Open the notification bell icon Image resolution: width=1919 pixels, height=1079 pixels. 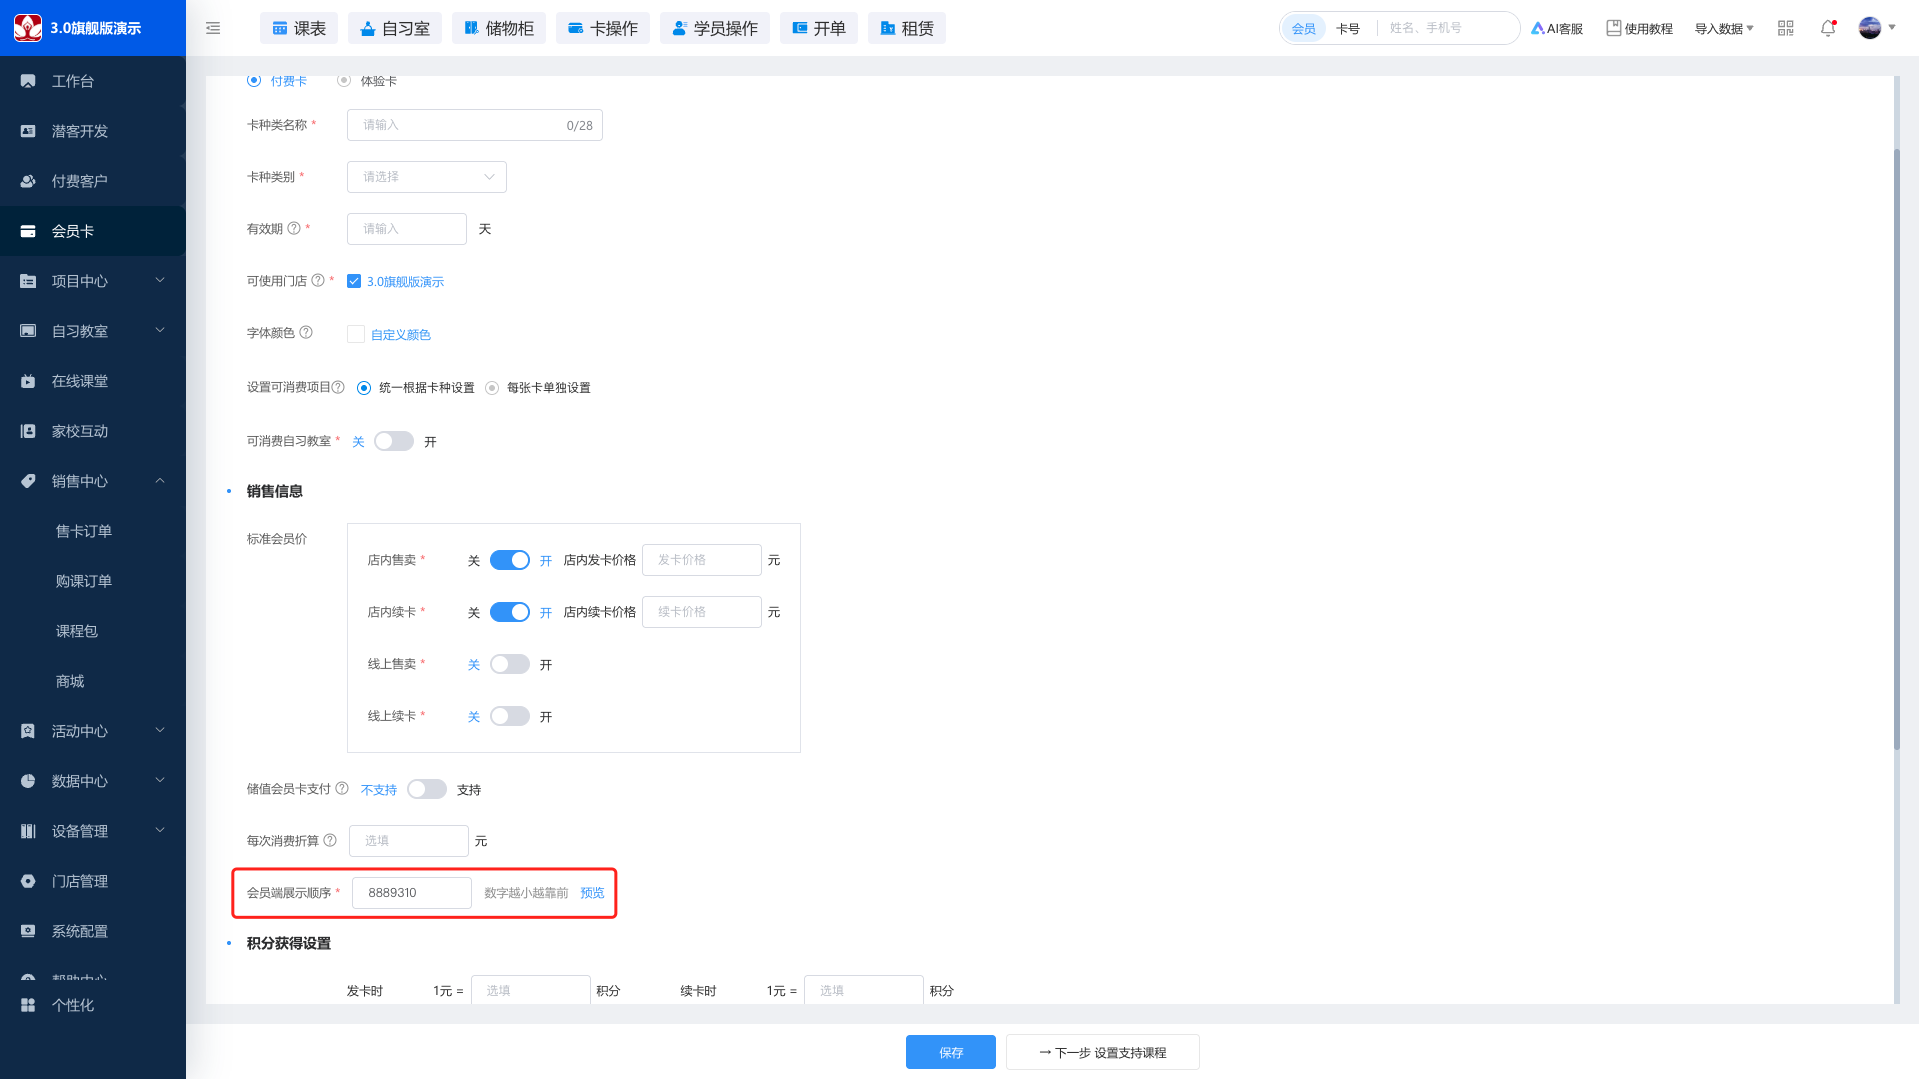tap(1828, 28)
